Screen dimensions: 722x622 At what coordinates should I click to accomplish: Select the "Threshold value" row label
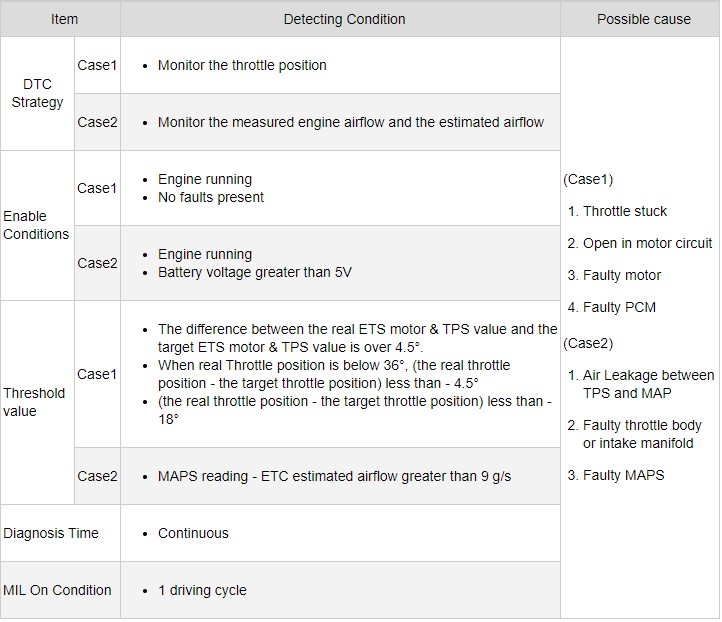click(34, 402)
